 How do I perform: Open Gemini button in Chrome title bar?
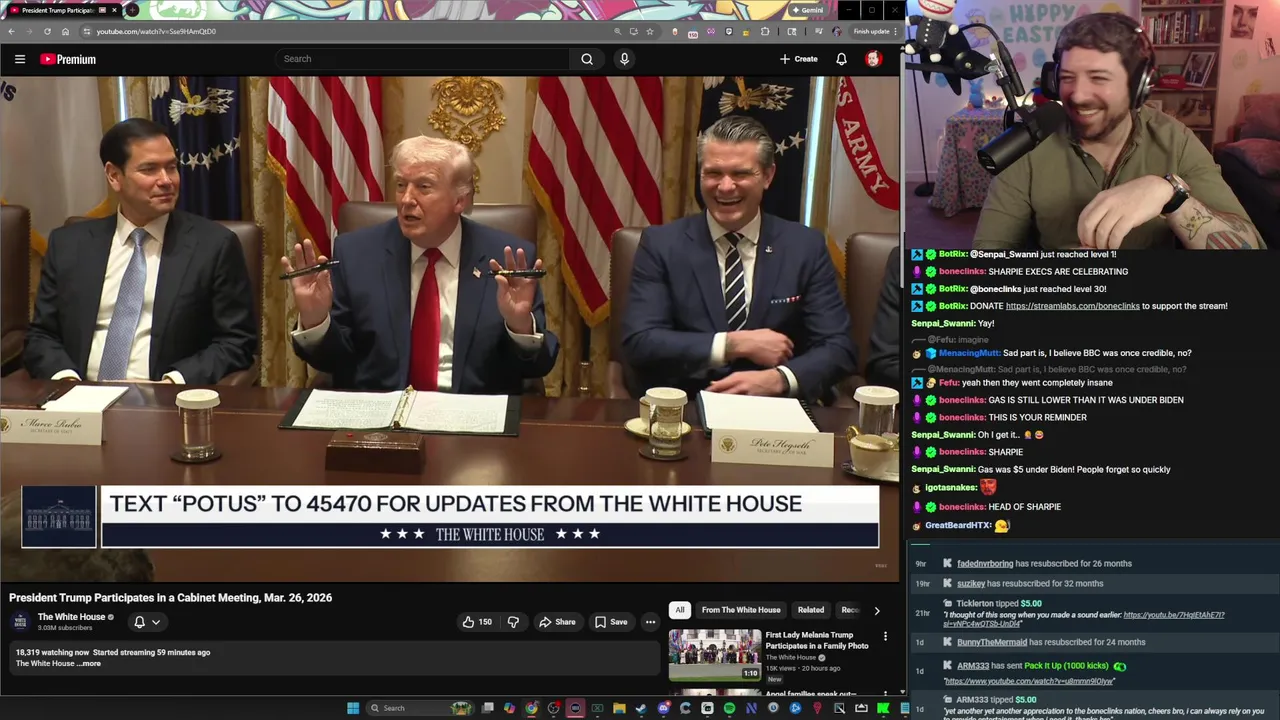(x=806, y=10)
